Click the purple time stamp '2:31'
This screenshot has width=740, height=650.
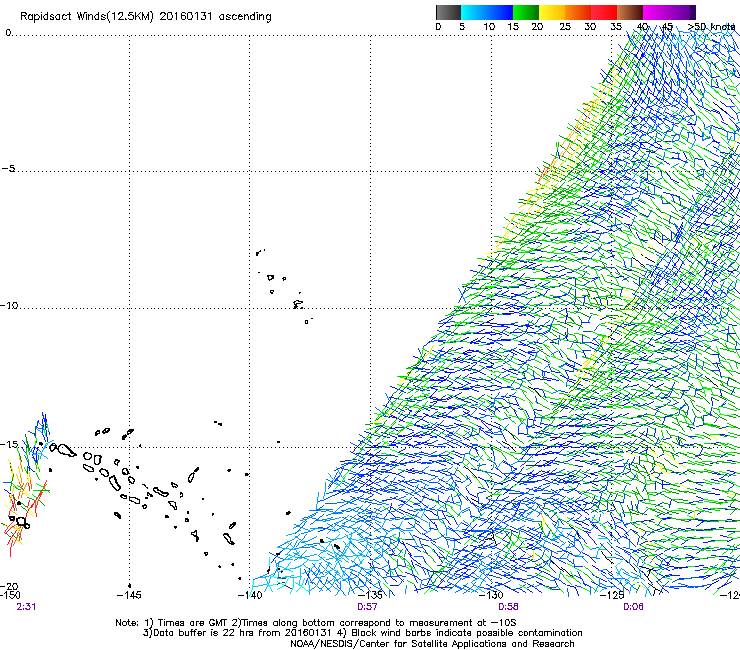coord(26,607)
